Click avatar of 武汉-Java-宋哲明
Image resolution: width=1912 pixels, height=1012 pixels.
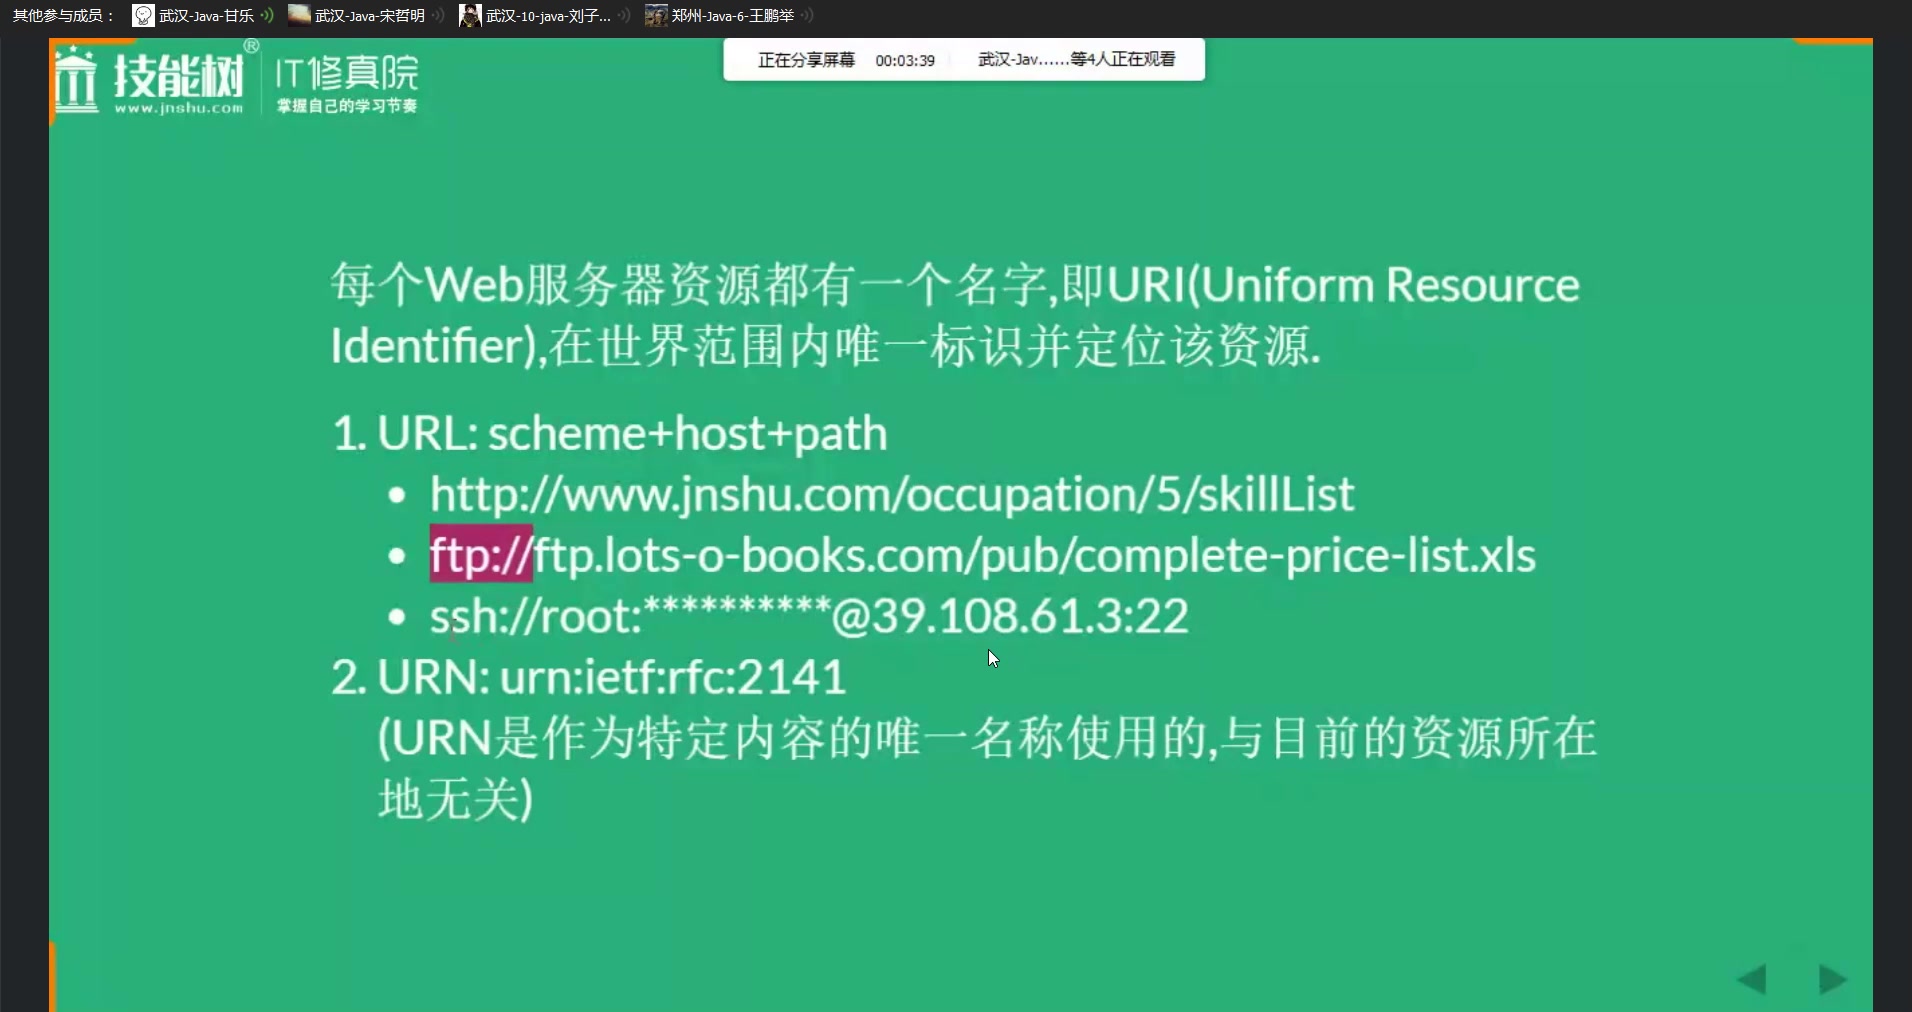tap(299, 15)
